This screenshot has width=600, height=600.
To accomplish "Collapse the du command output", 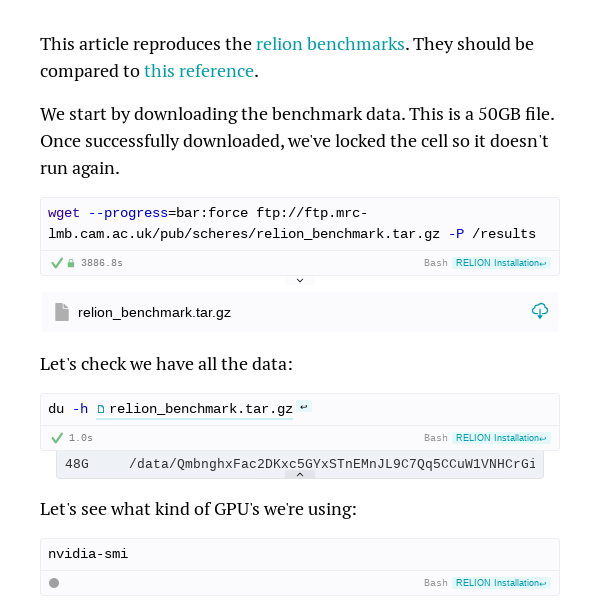I will pyautogui.click(x=300, y=474).
